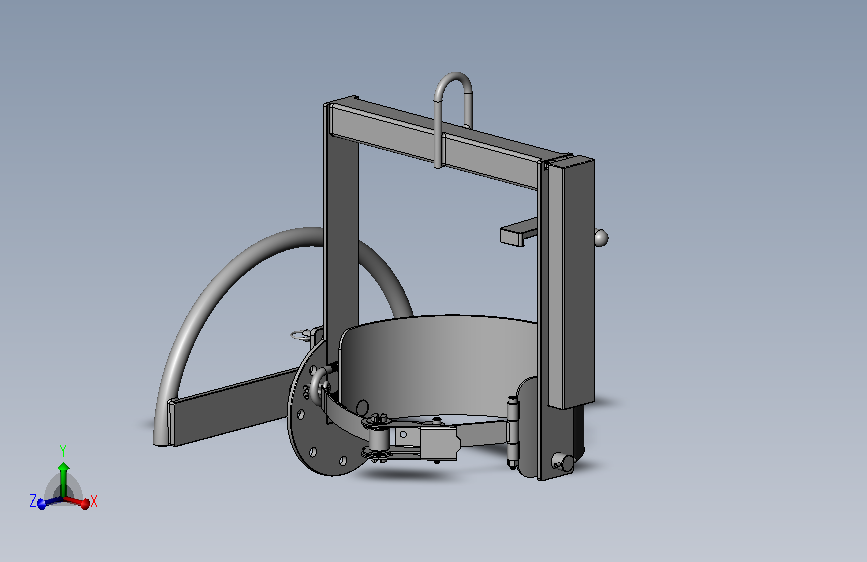Select the round ball knob on right post
Screen dimensions: 867x562
(x=601, y=238)
